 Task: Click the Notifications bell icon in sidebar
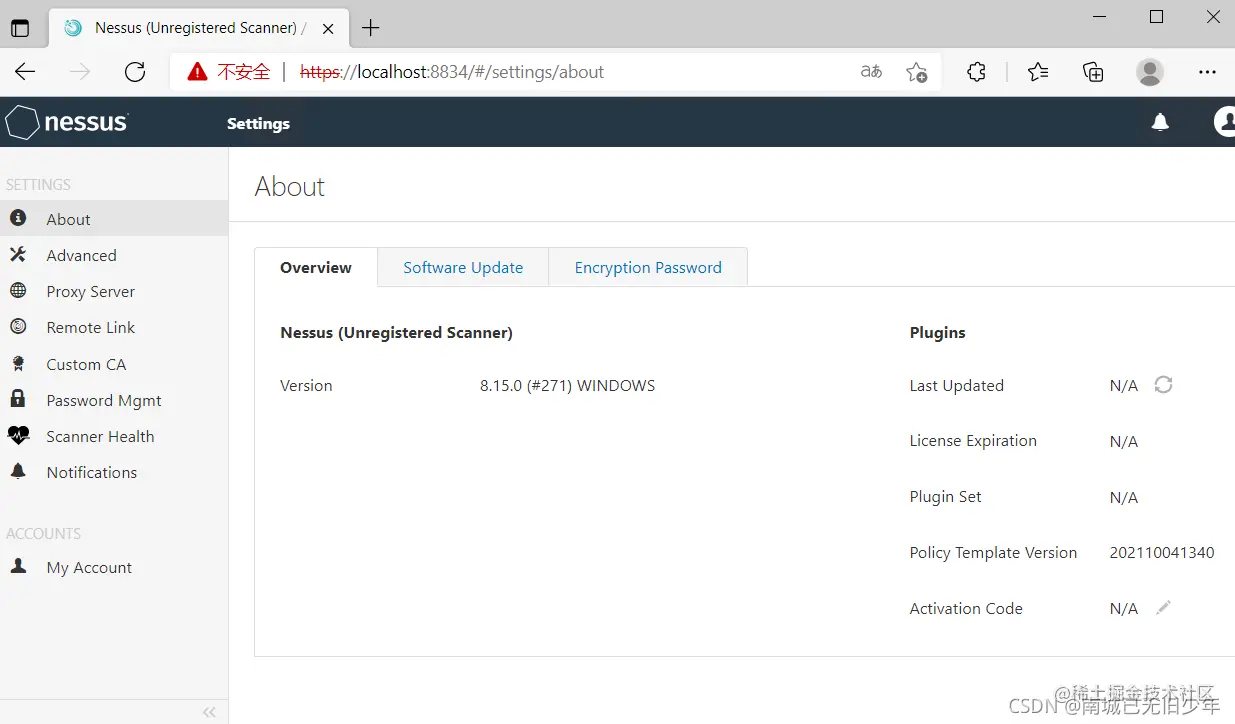coord(18,471)
